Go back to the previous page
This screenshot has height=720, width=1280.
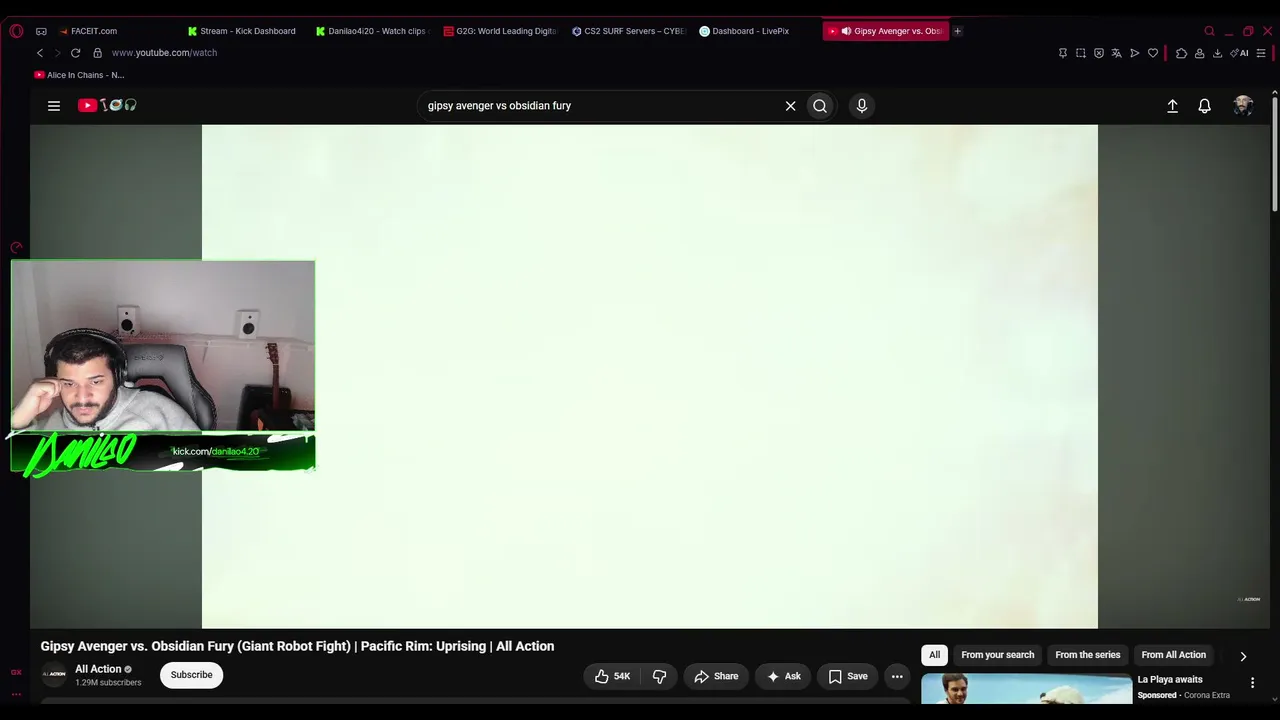pos(40,53)
